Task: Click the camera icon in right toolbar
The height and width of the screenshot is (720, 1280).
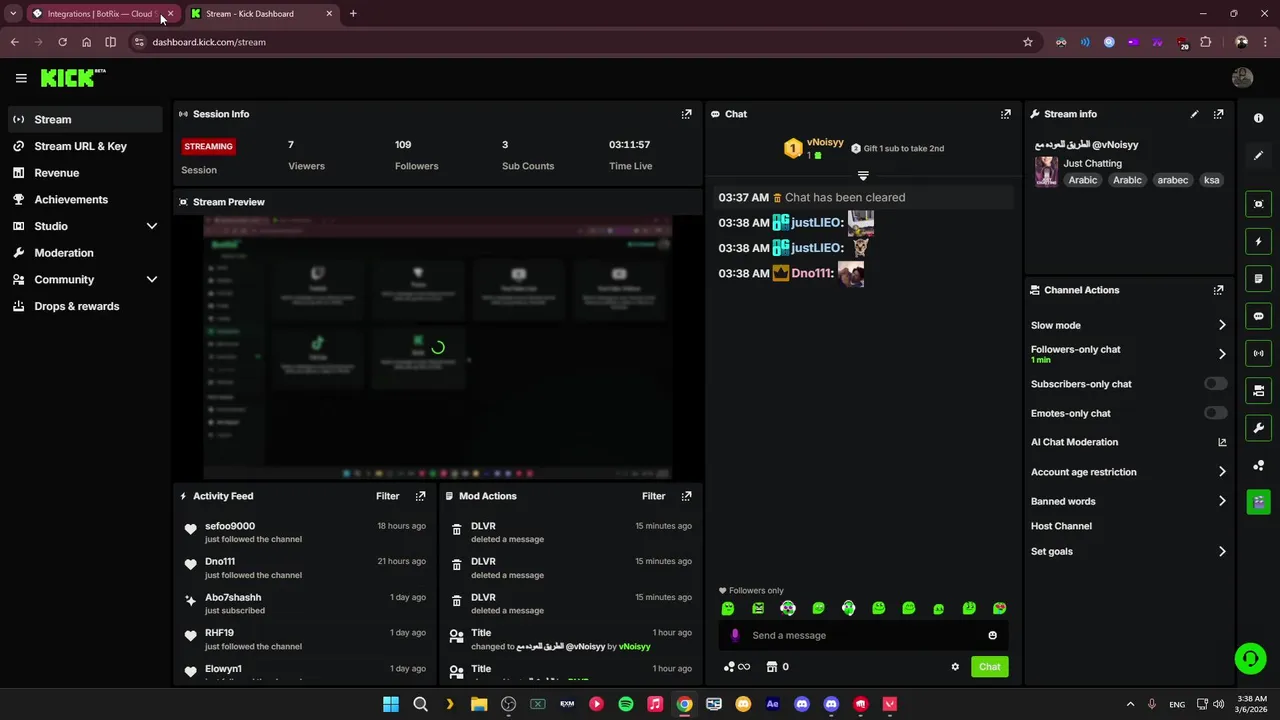Action: point(1259,391)
